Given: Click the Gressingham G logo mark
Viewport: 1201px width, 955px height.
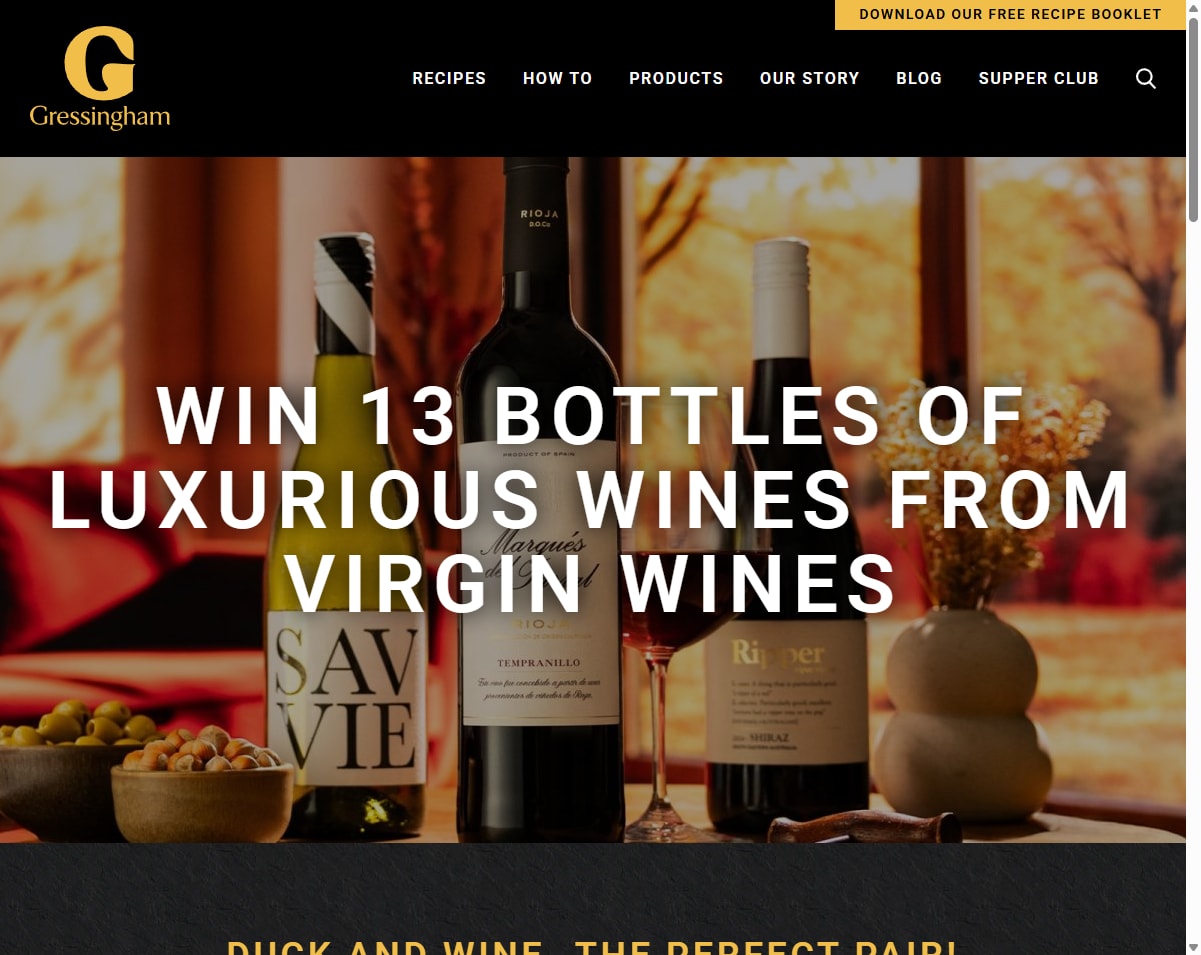Looking at the screenshot, I should pyautogui.click(x=100, y=63).
